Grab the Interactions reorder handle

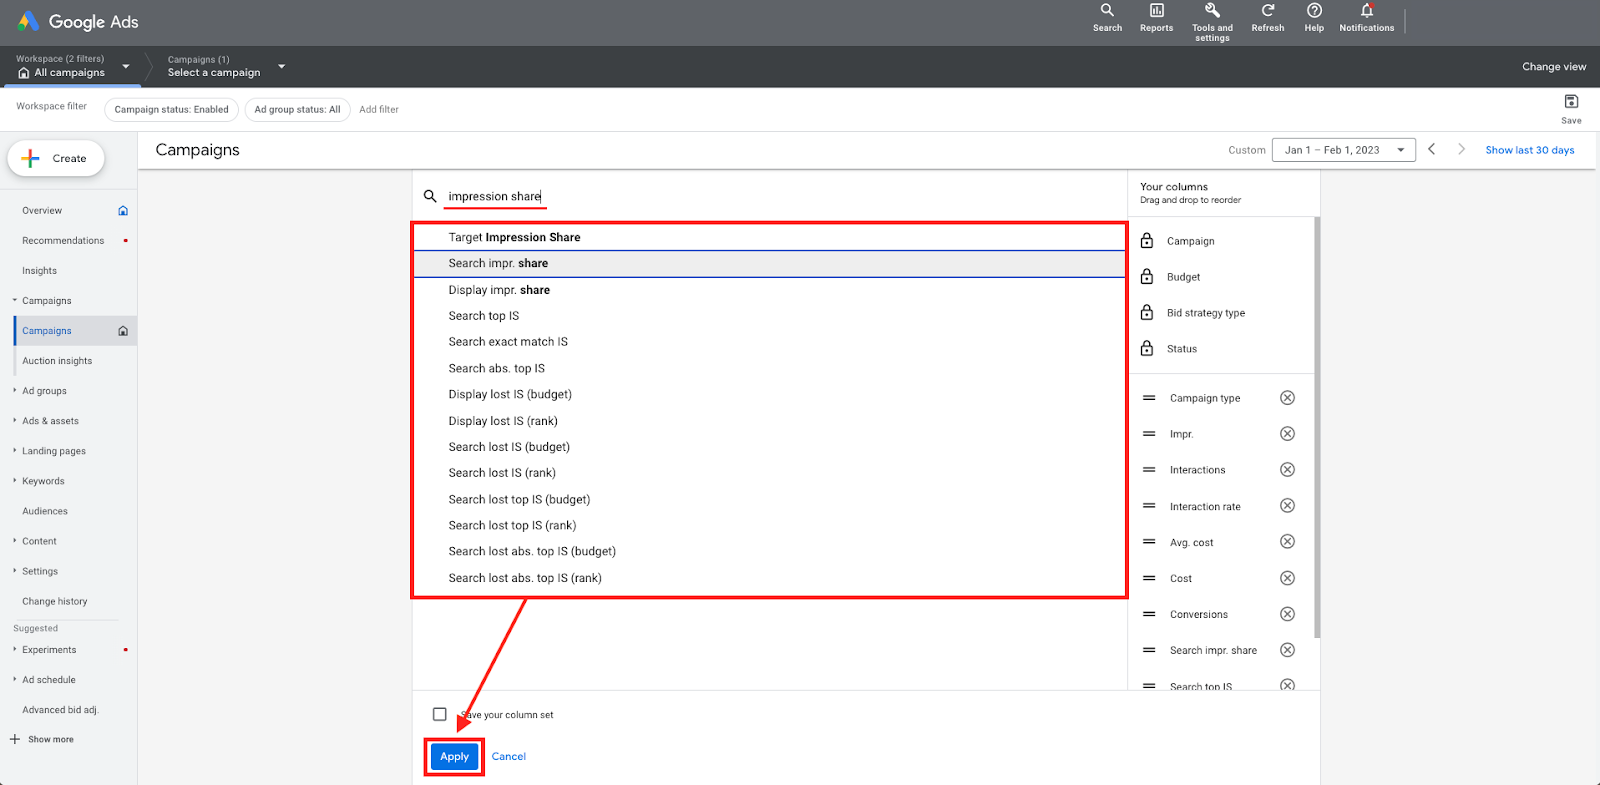coord(1149,470)
